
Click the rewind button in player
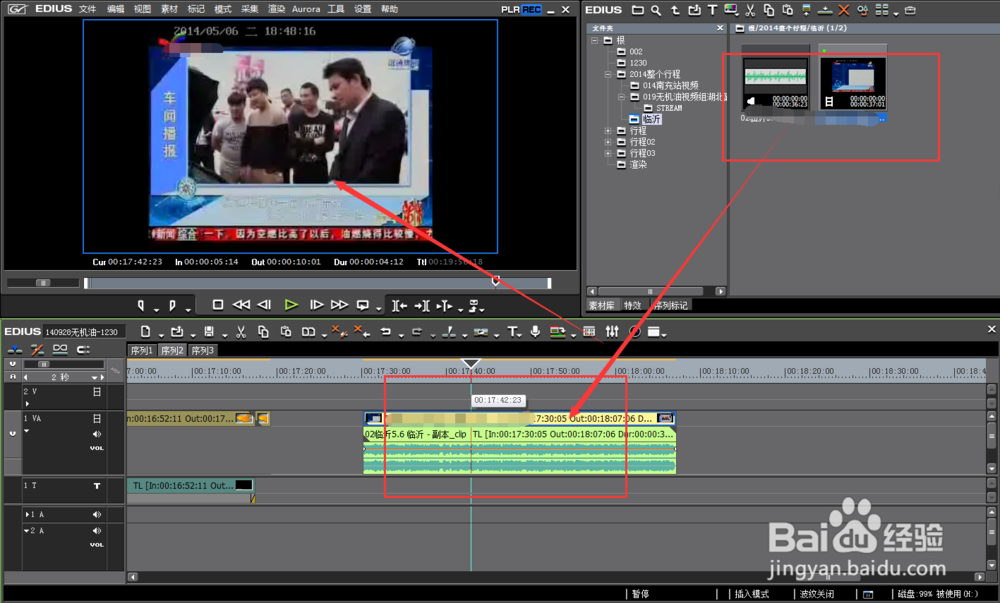coord(241,305)
